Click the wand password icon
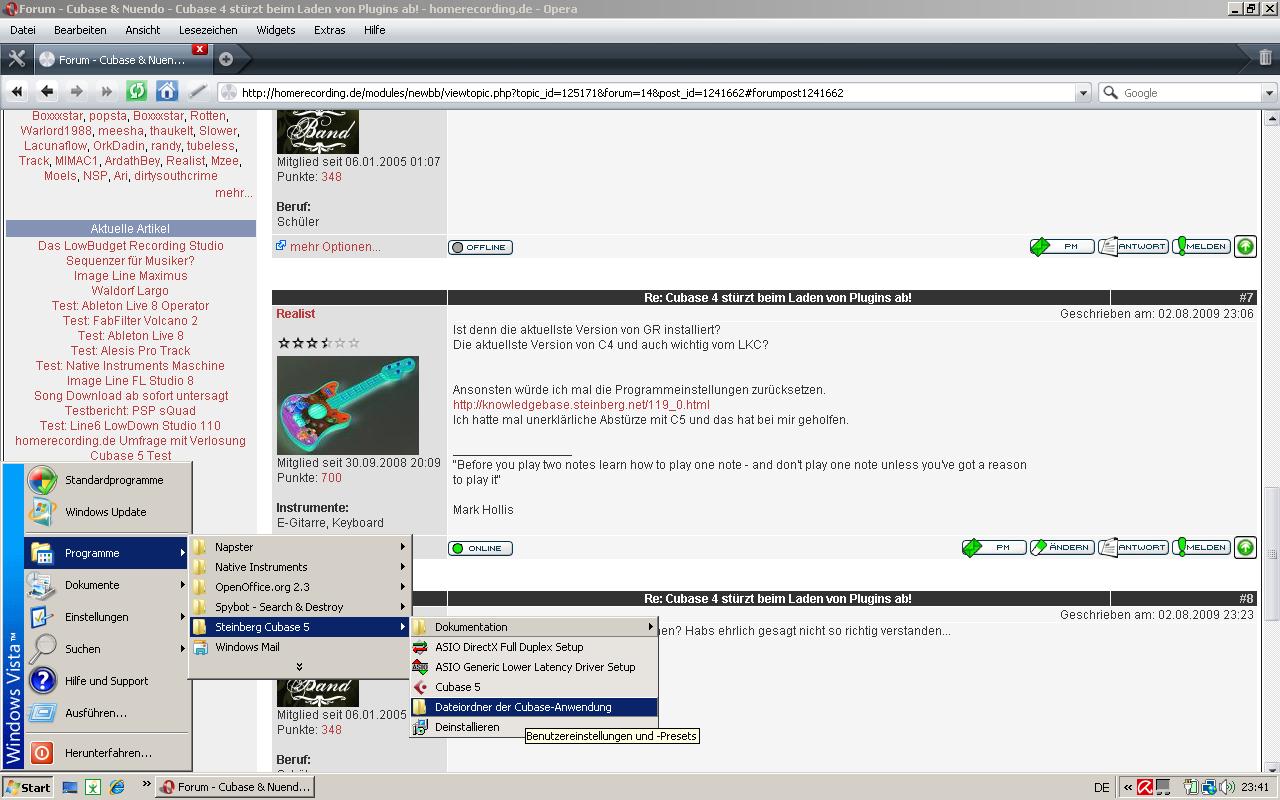 tap(197, 92)
